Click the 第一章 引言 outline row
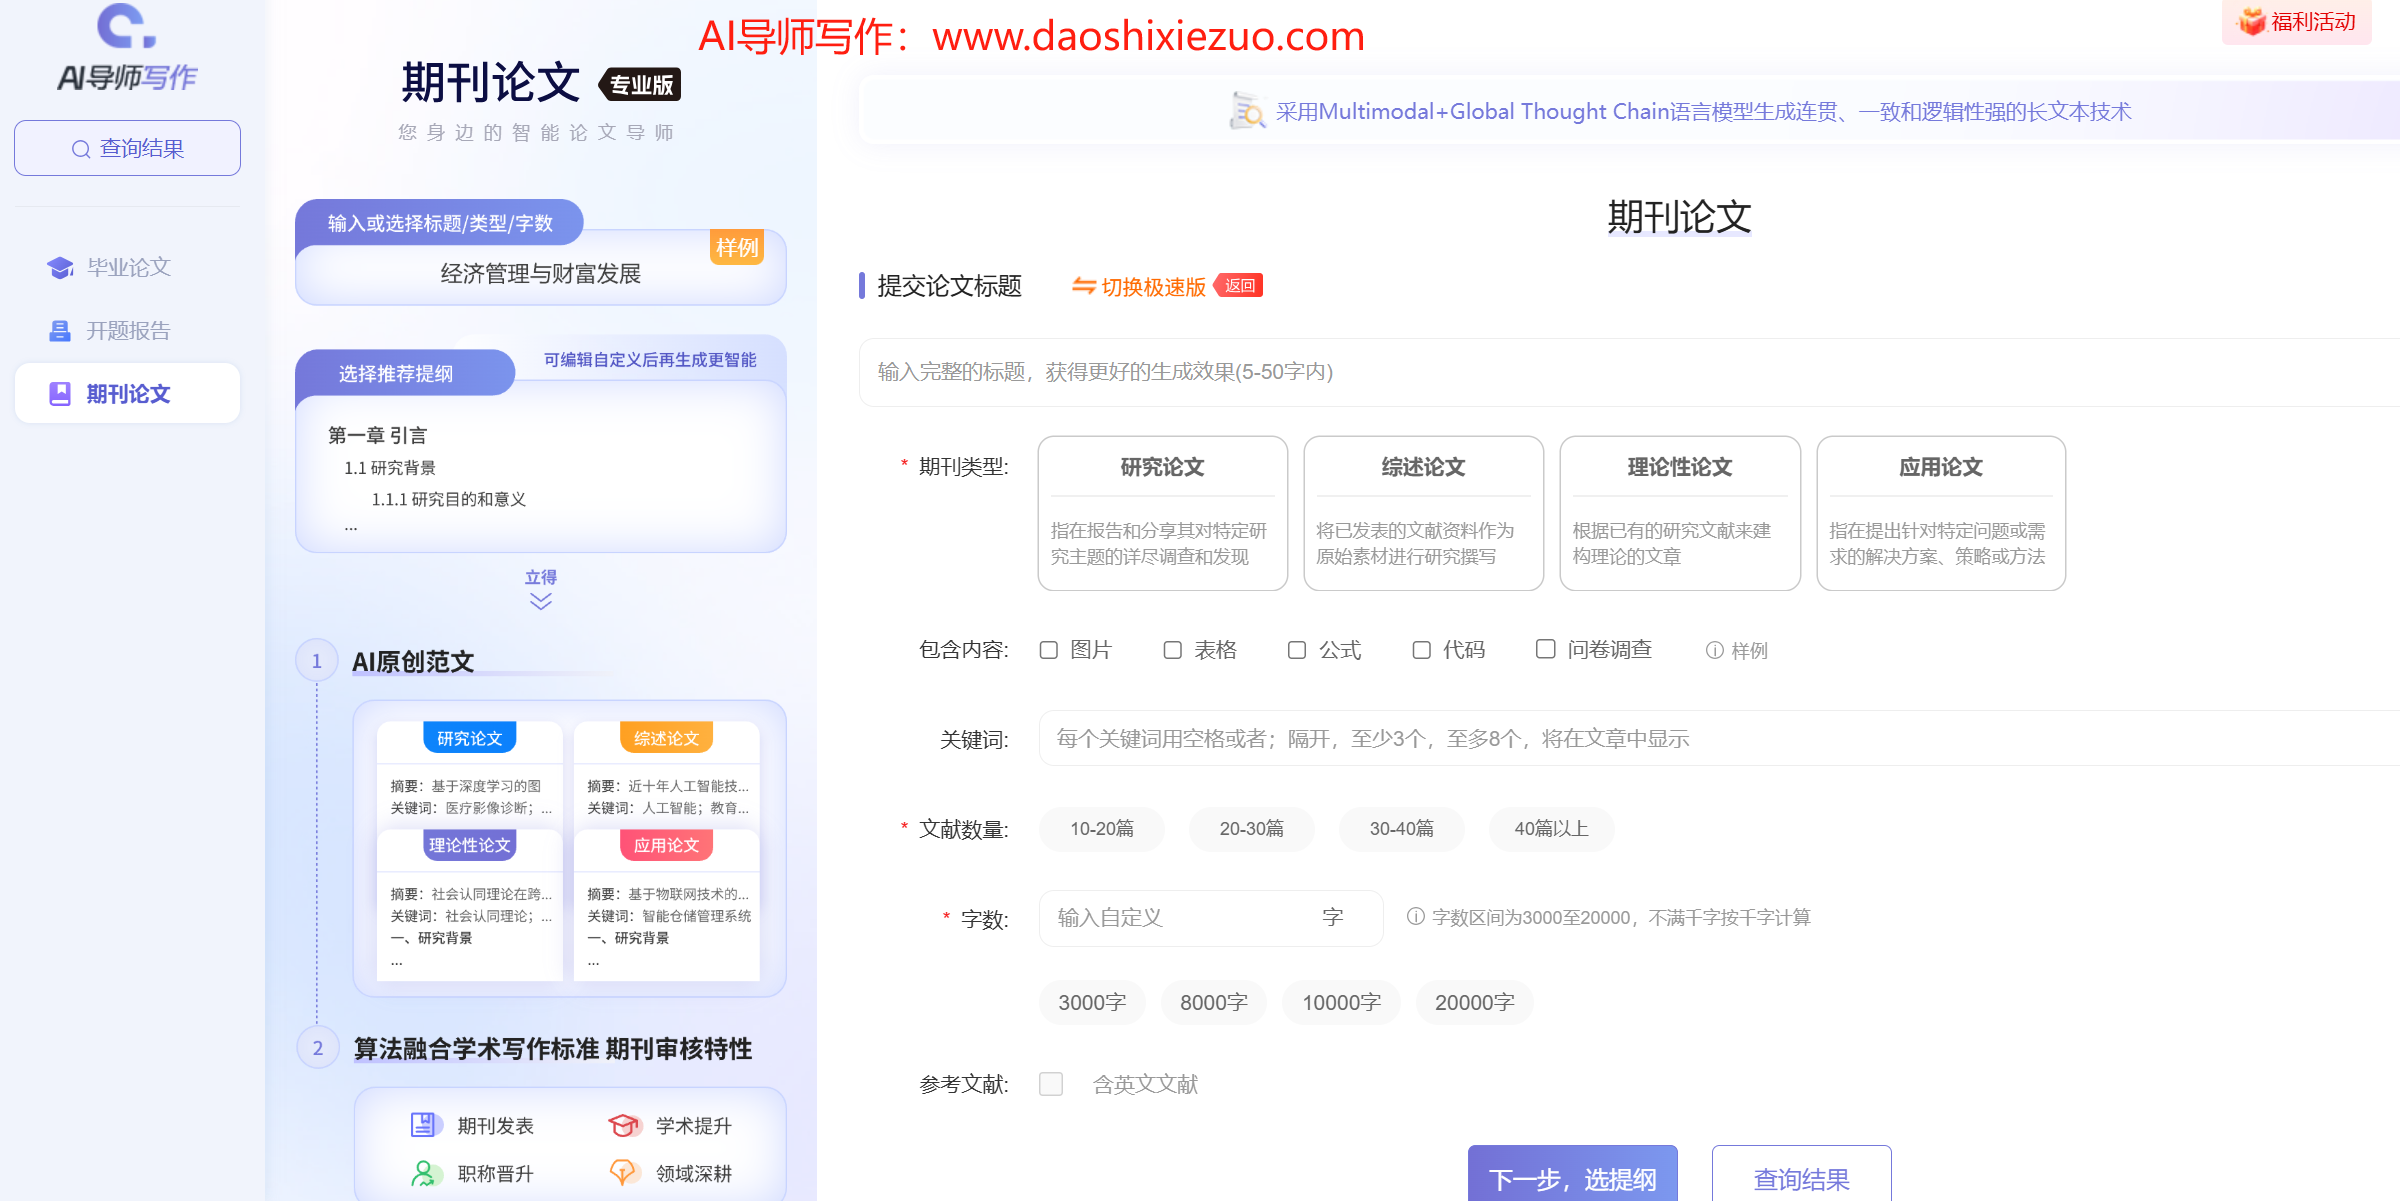 [x=378, y=435]
